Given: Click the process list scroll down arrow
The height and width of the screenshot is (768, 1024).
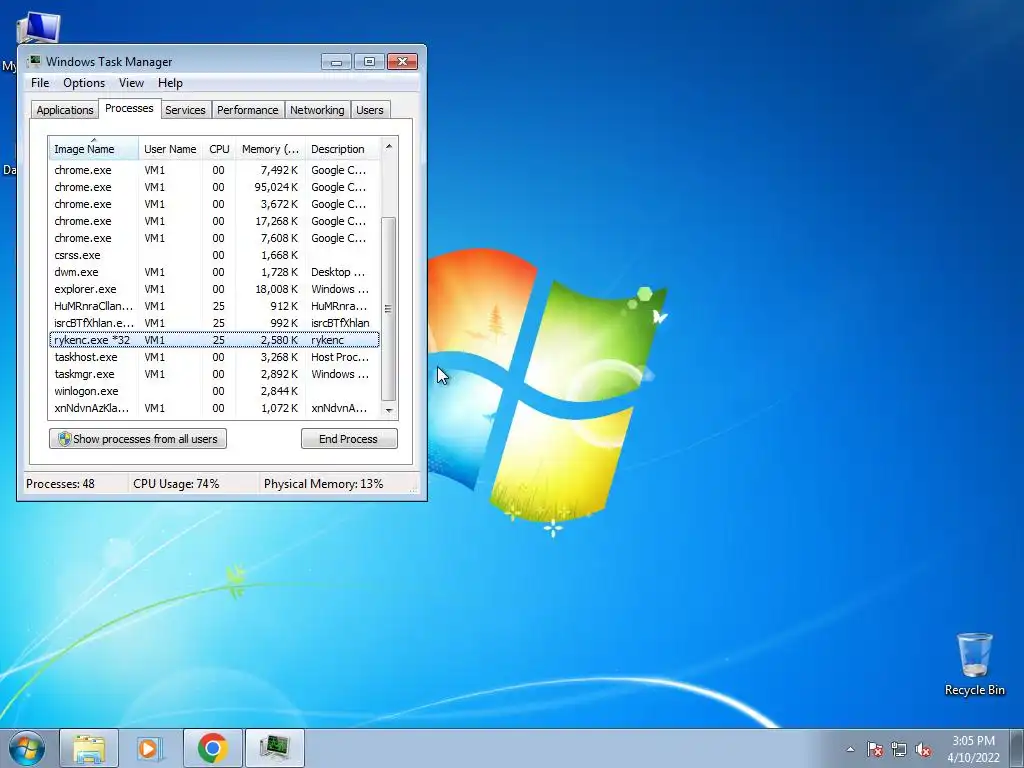Looking at the screenshot, I should (389, 410).
